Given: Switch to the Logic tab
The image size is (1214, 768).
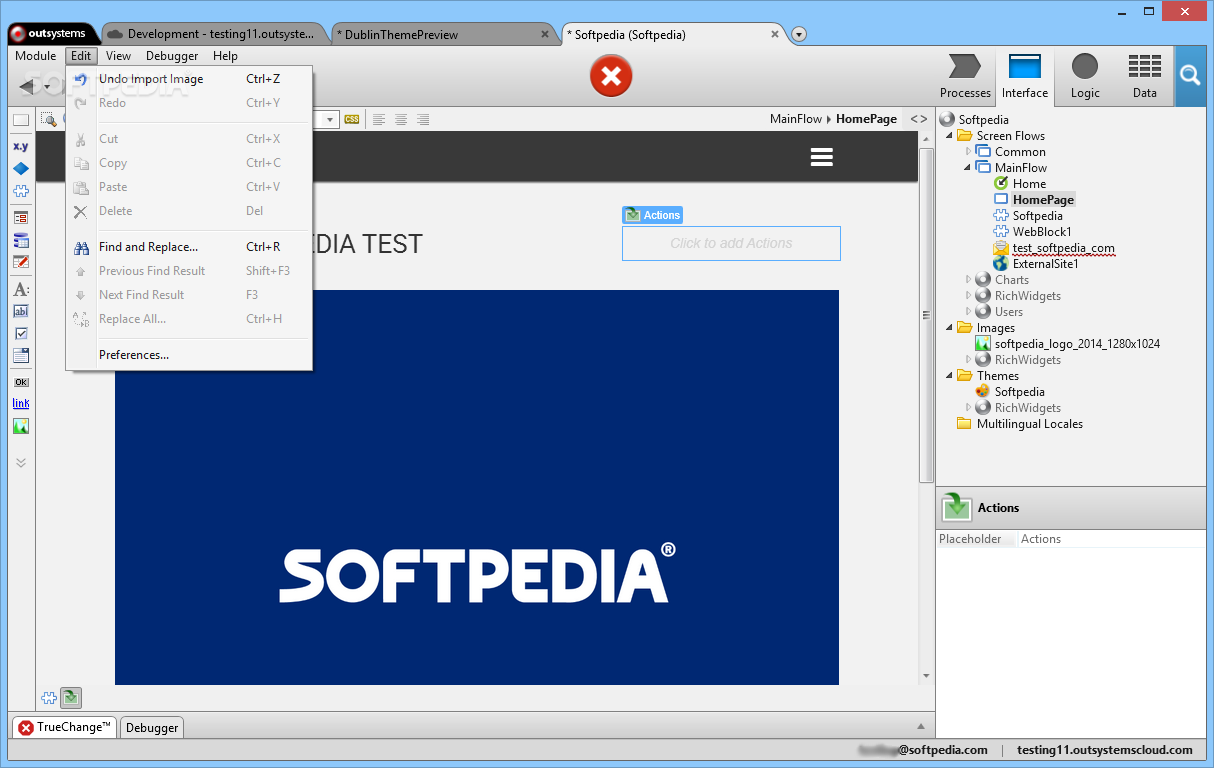Looking at the screenshot, I should [1085, 77].
